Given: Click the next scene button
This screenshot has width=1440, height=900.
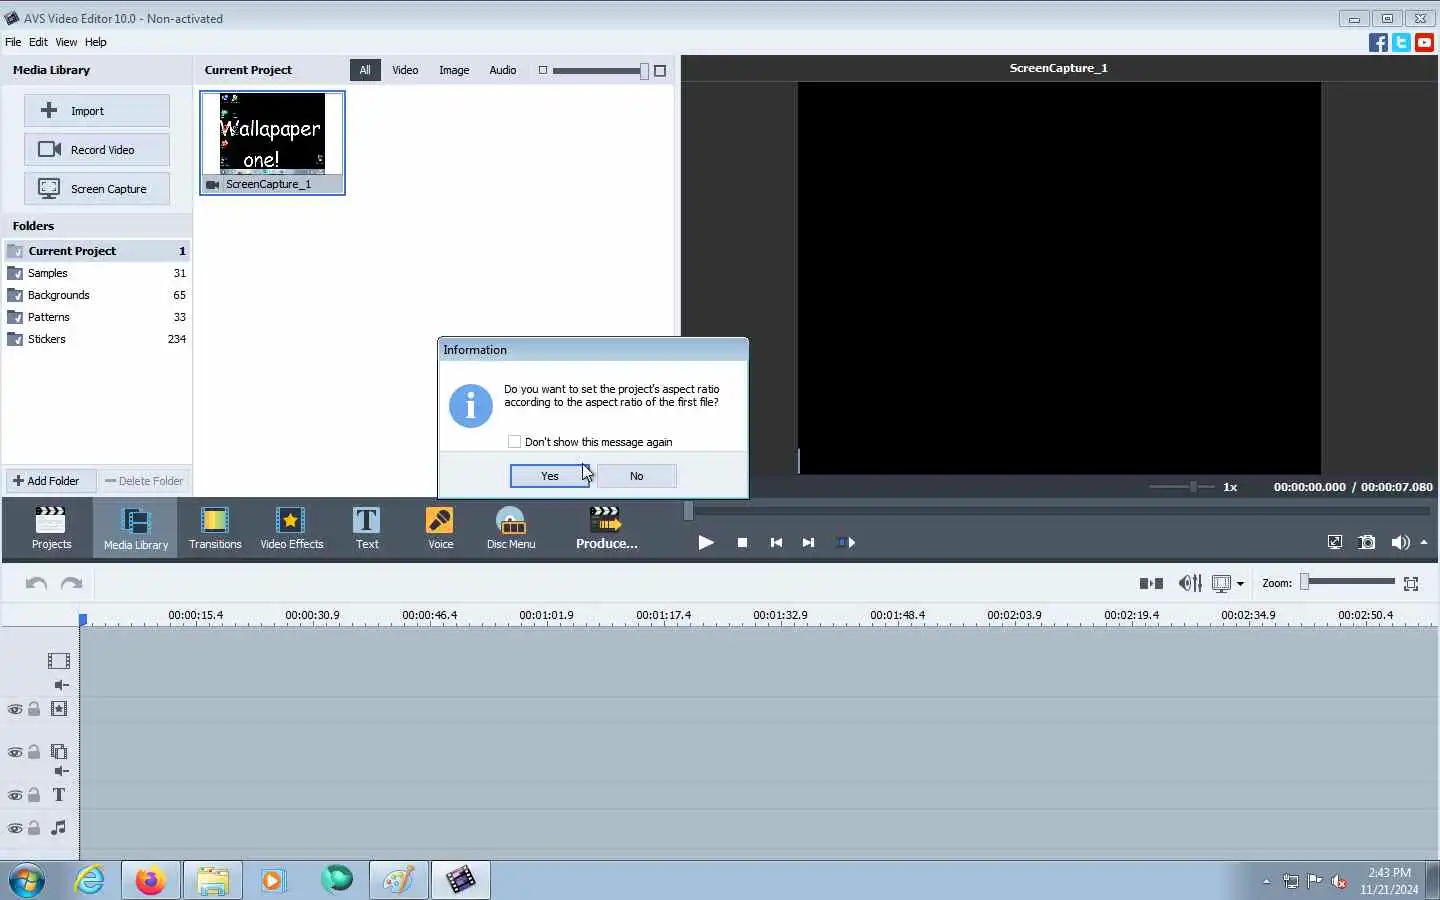Looking at the screenshot, I should click(x=846, y=542).
